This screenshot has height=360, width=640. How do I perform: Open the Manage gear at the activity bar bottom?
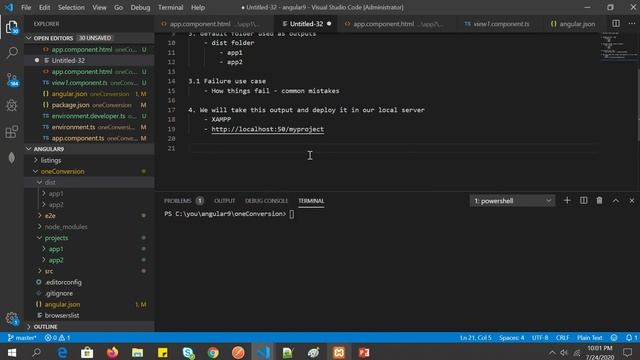12,318
